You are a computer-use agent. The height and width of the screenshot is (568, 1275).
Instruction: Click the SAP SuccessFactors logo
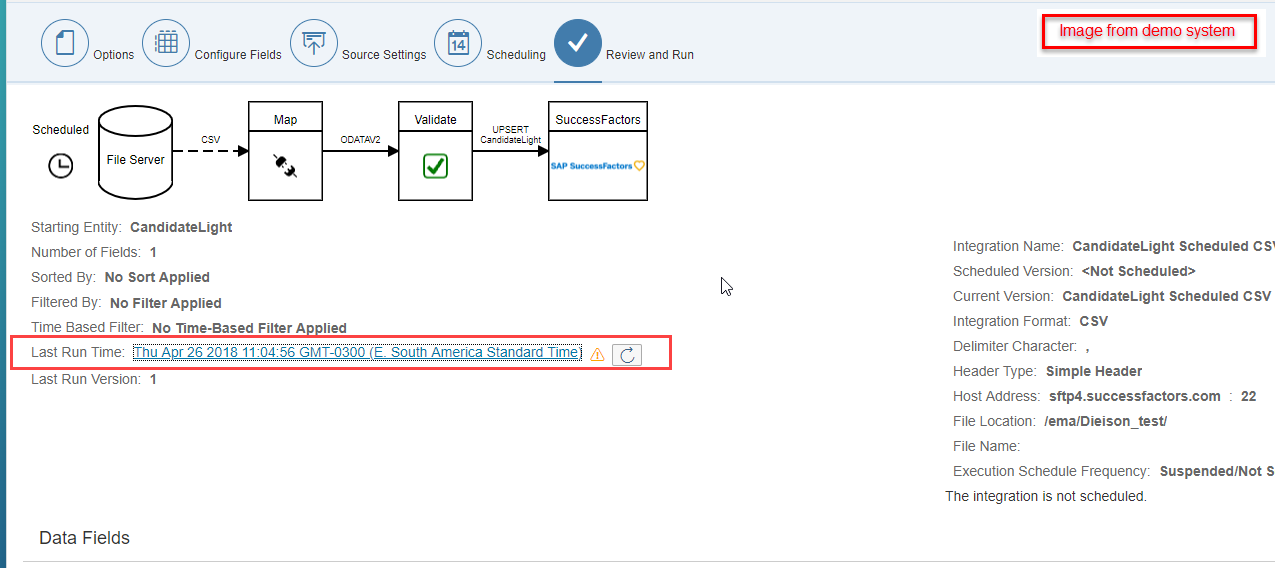pos(598,166)
